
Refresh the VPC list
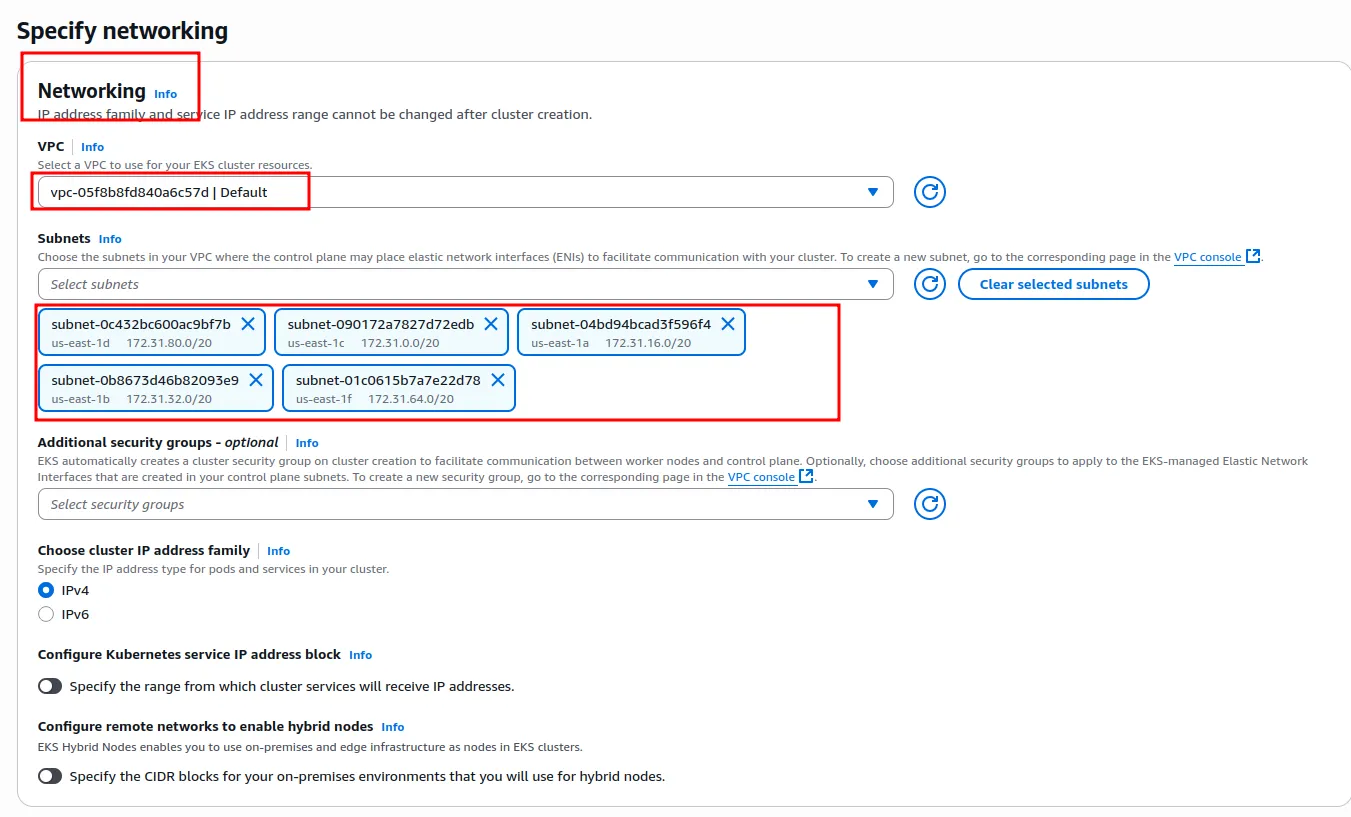(930, 192)
